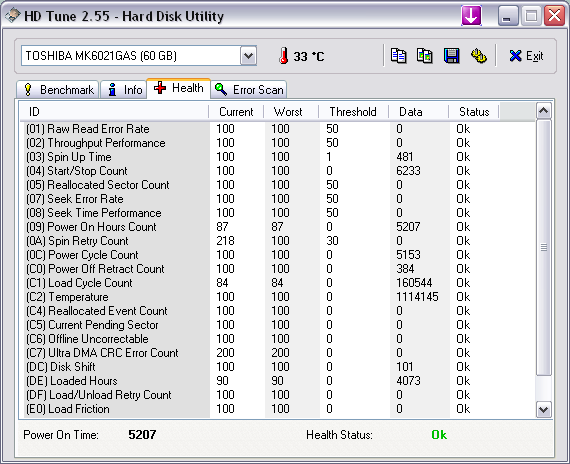Open the Error Scan tab
Image resolution: width=570 pixels, height=464 pixels.
(x=249, y=89)
